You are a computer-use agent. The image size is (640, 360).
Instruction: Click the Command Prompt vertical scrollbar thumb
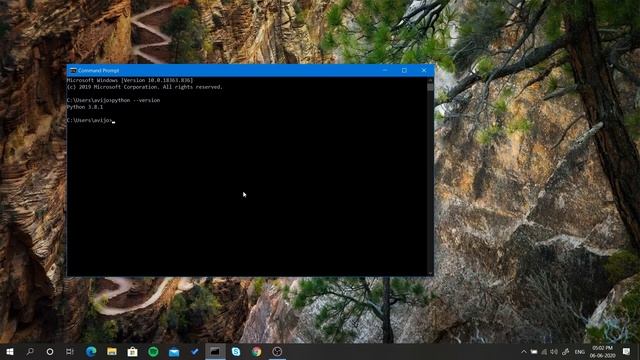(x=430, y=88)
